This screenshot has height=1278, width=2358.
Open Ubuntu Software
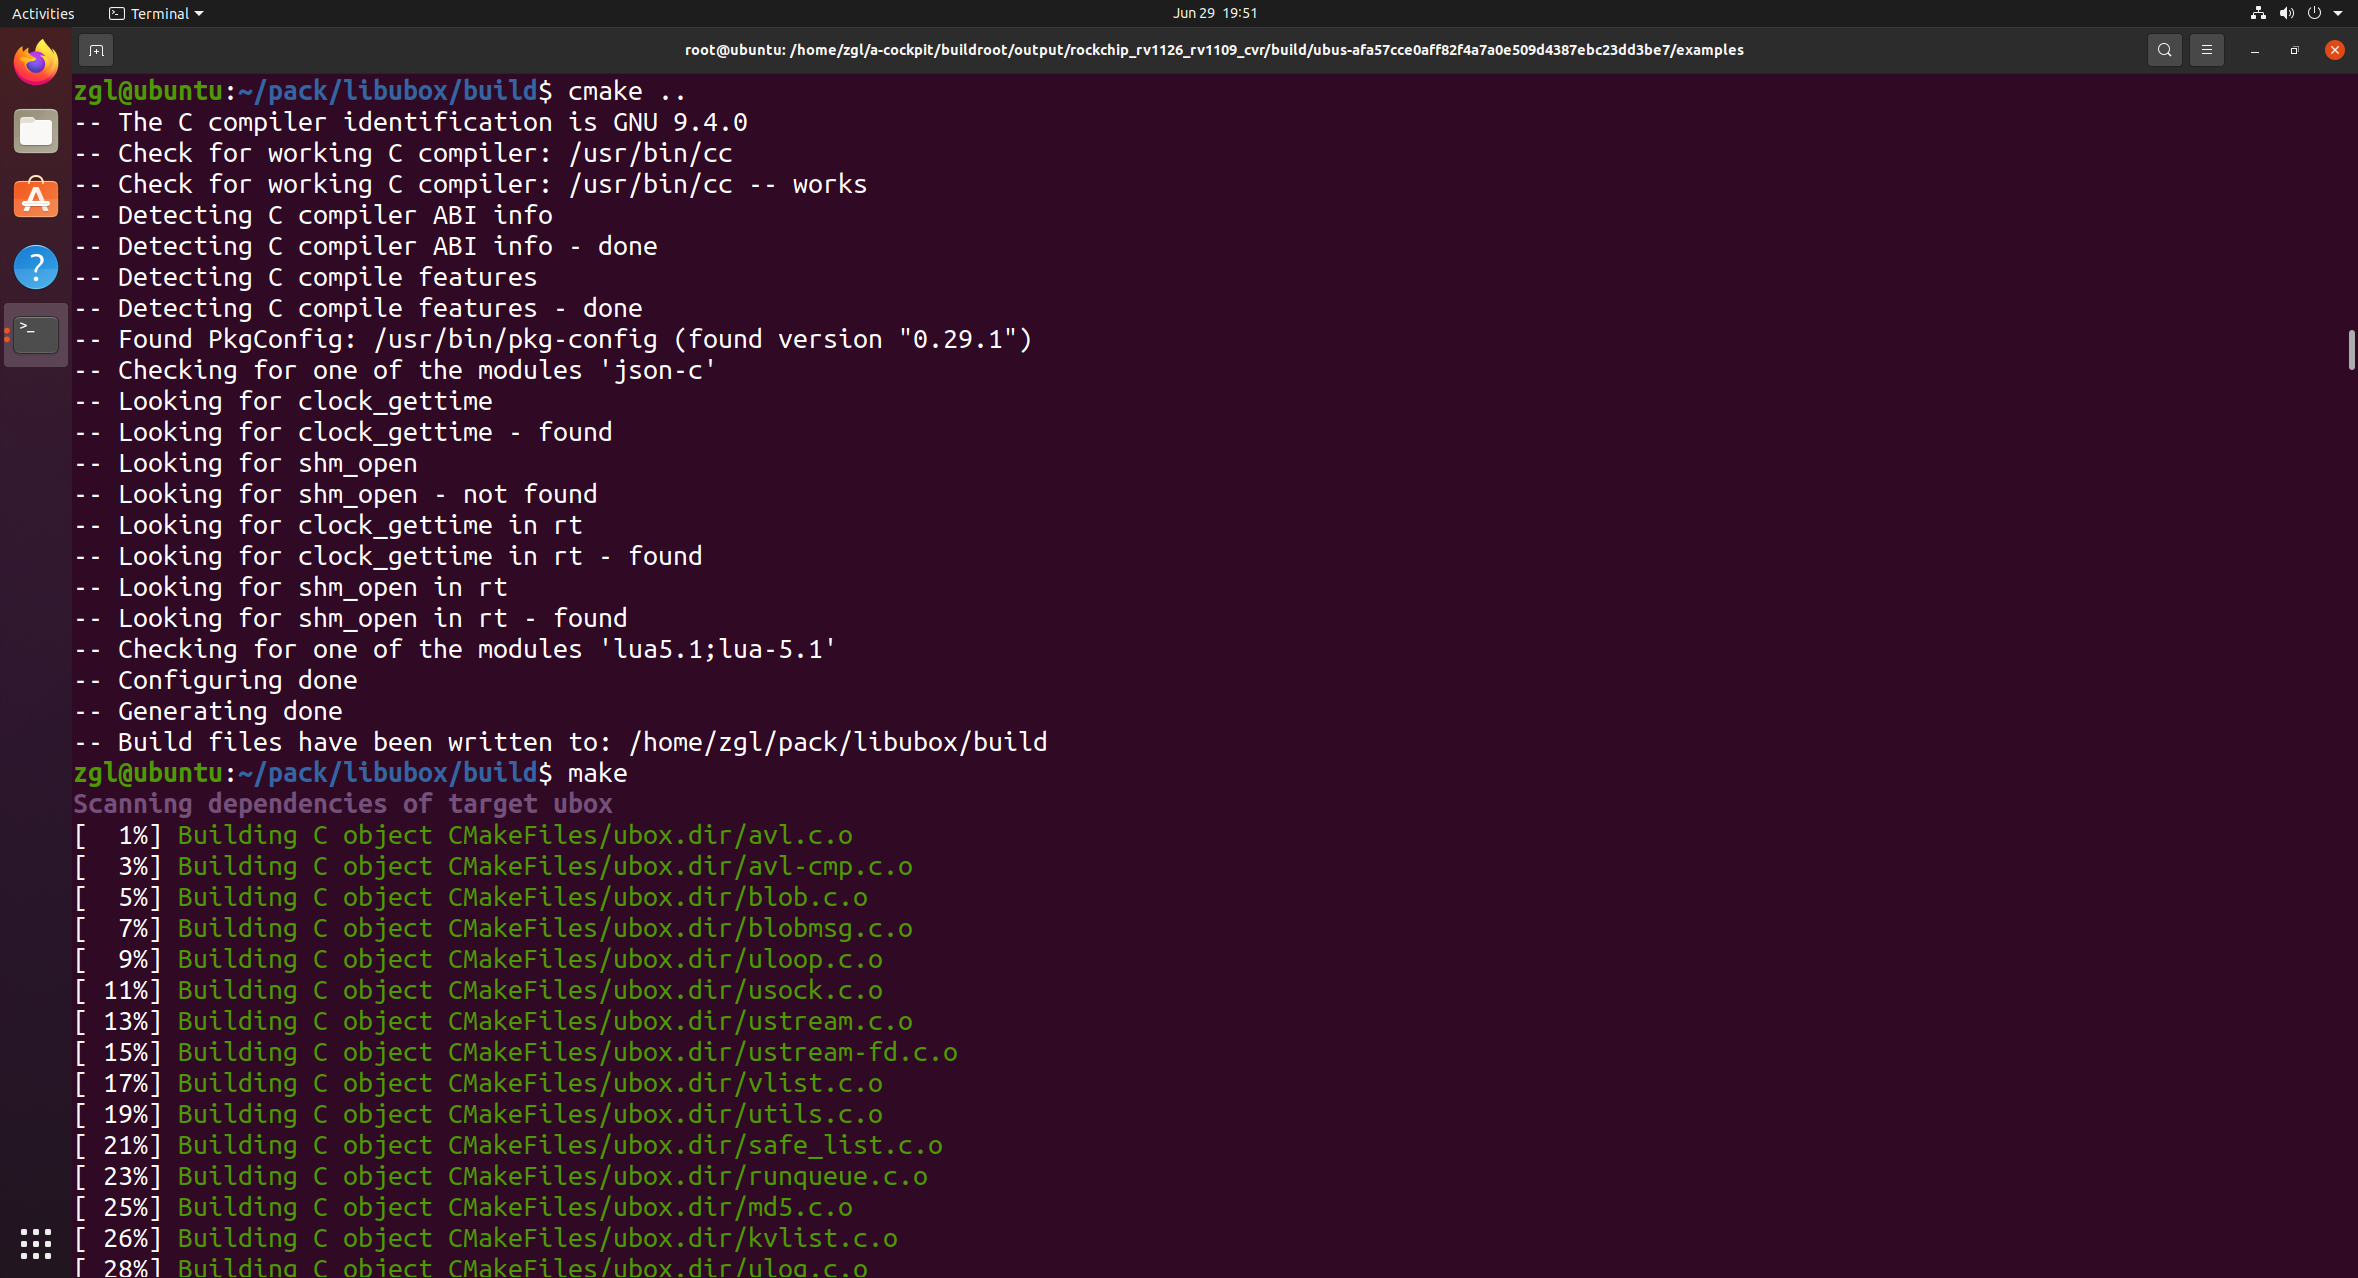click(35, 198)
